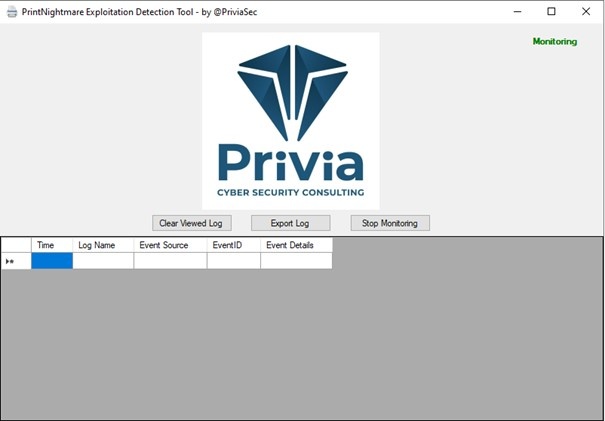Select the empty Log Name cell

(103, 261)
